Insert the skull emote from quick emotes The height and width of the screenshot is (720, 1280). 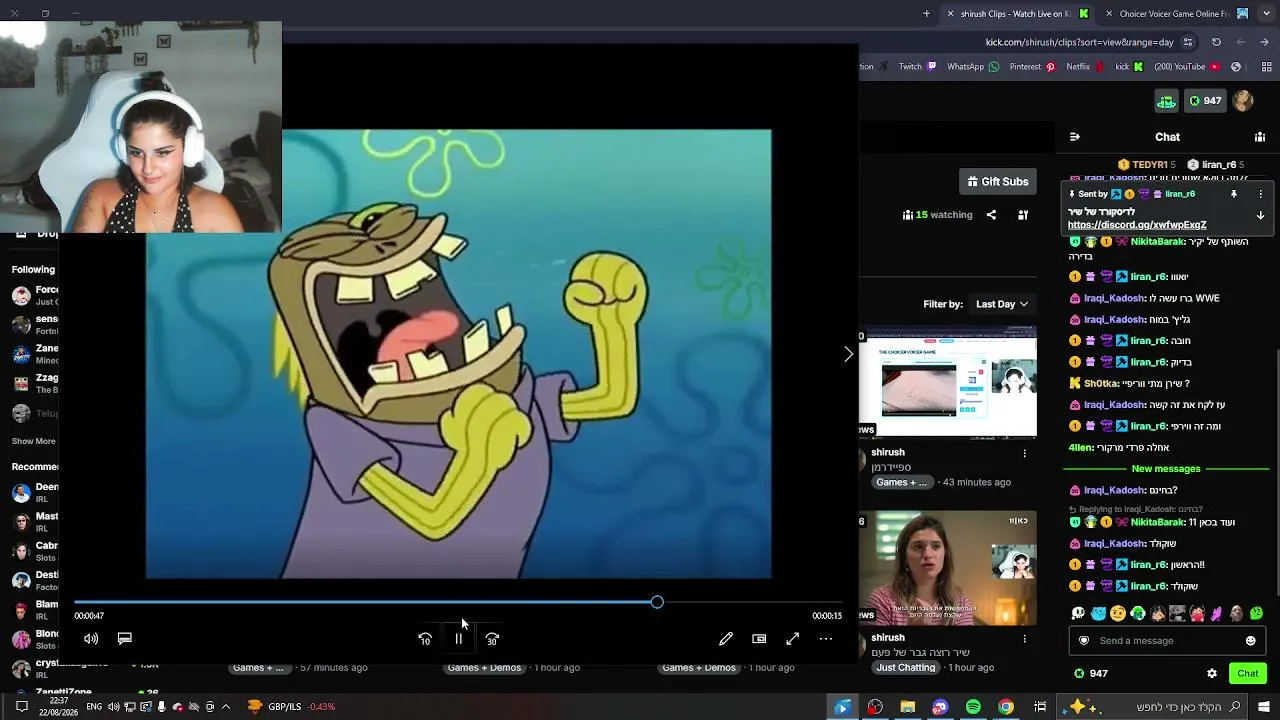coord(1078,613)
